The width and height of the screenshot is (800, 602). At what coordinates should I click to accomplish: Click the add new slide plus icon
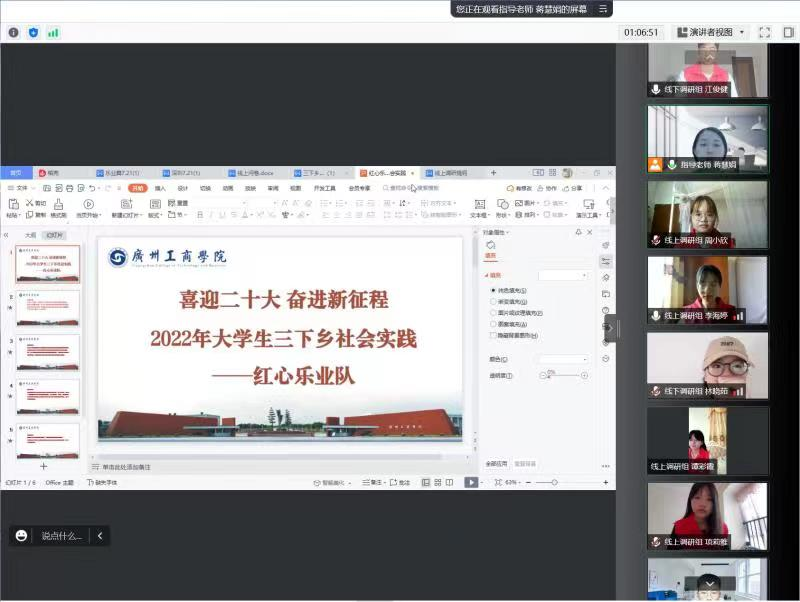click(x=43, y=466)
